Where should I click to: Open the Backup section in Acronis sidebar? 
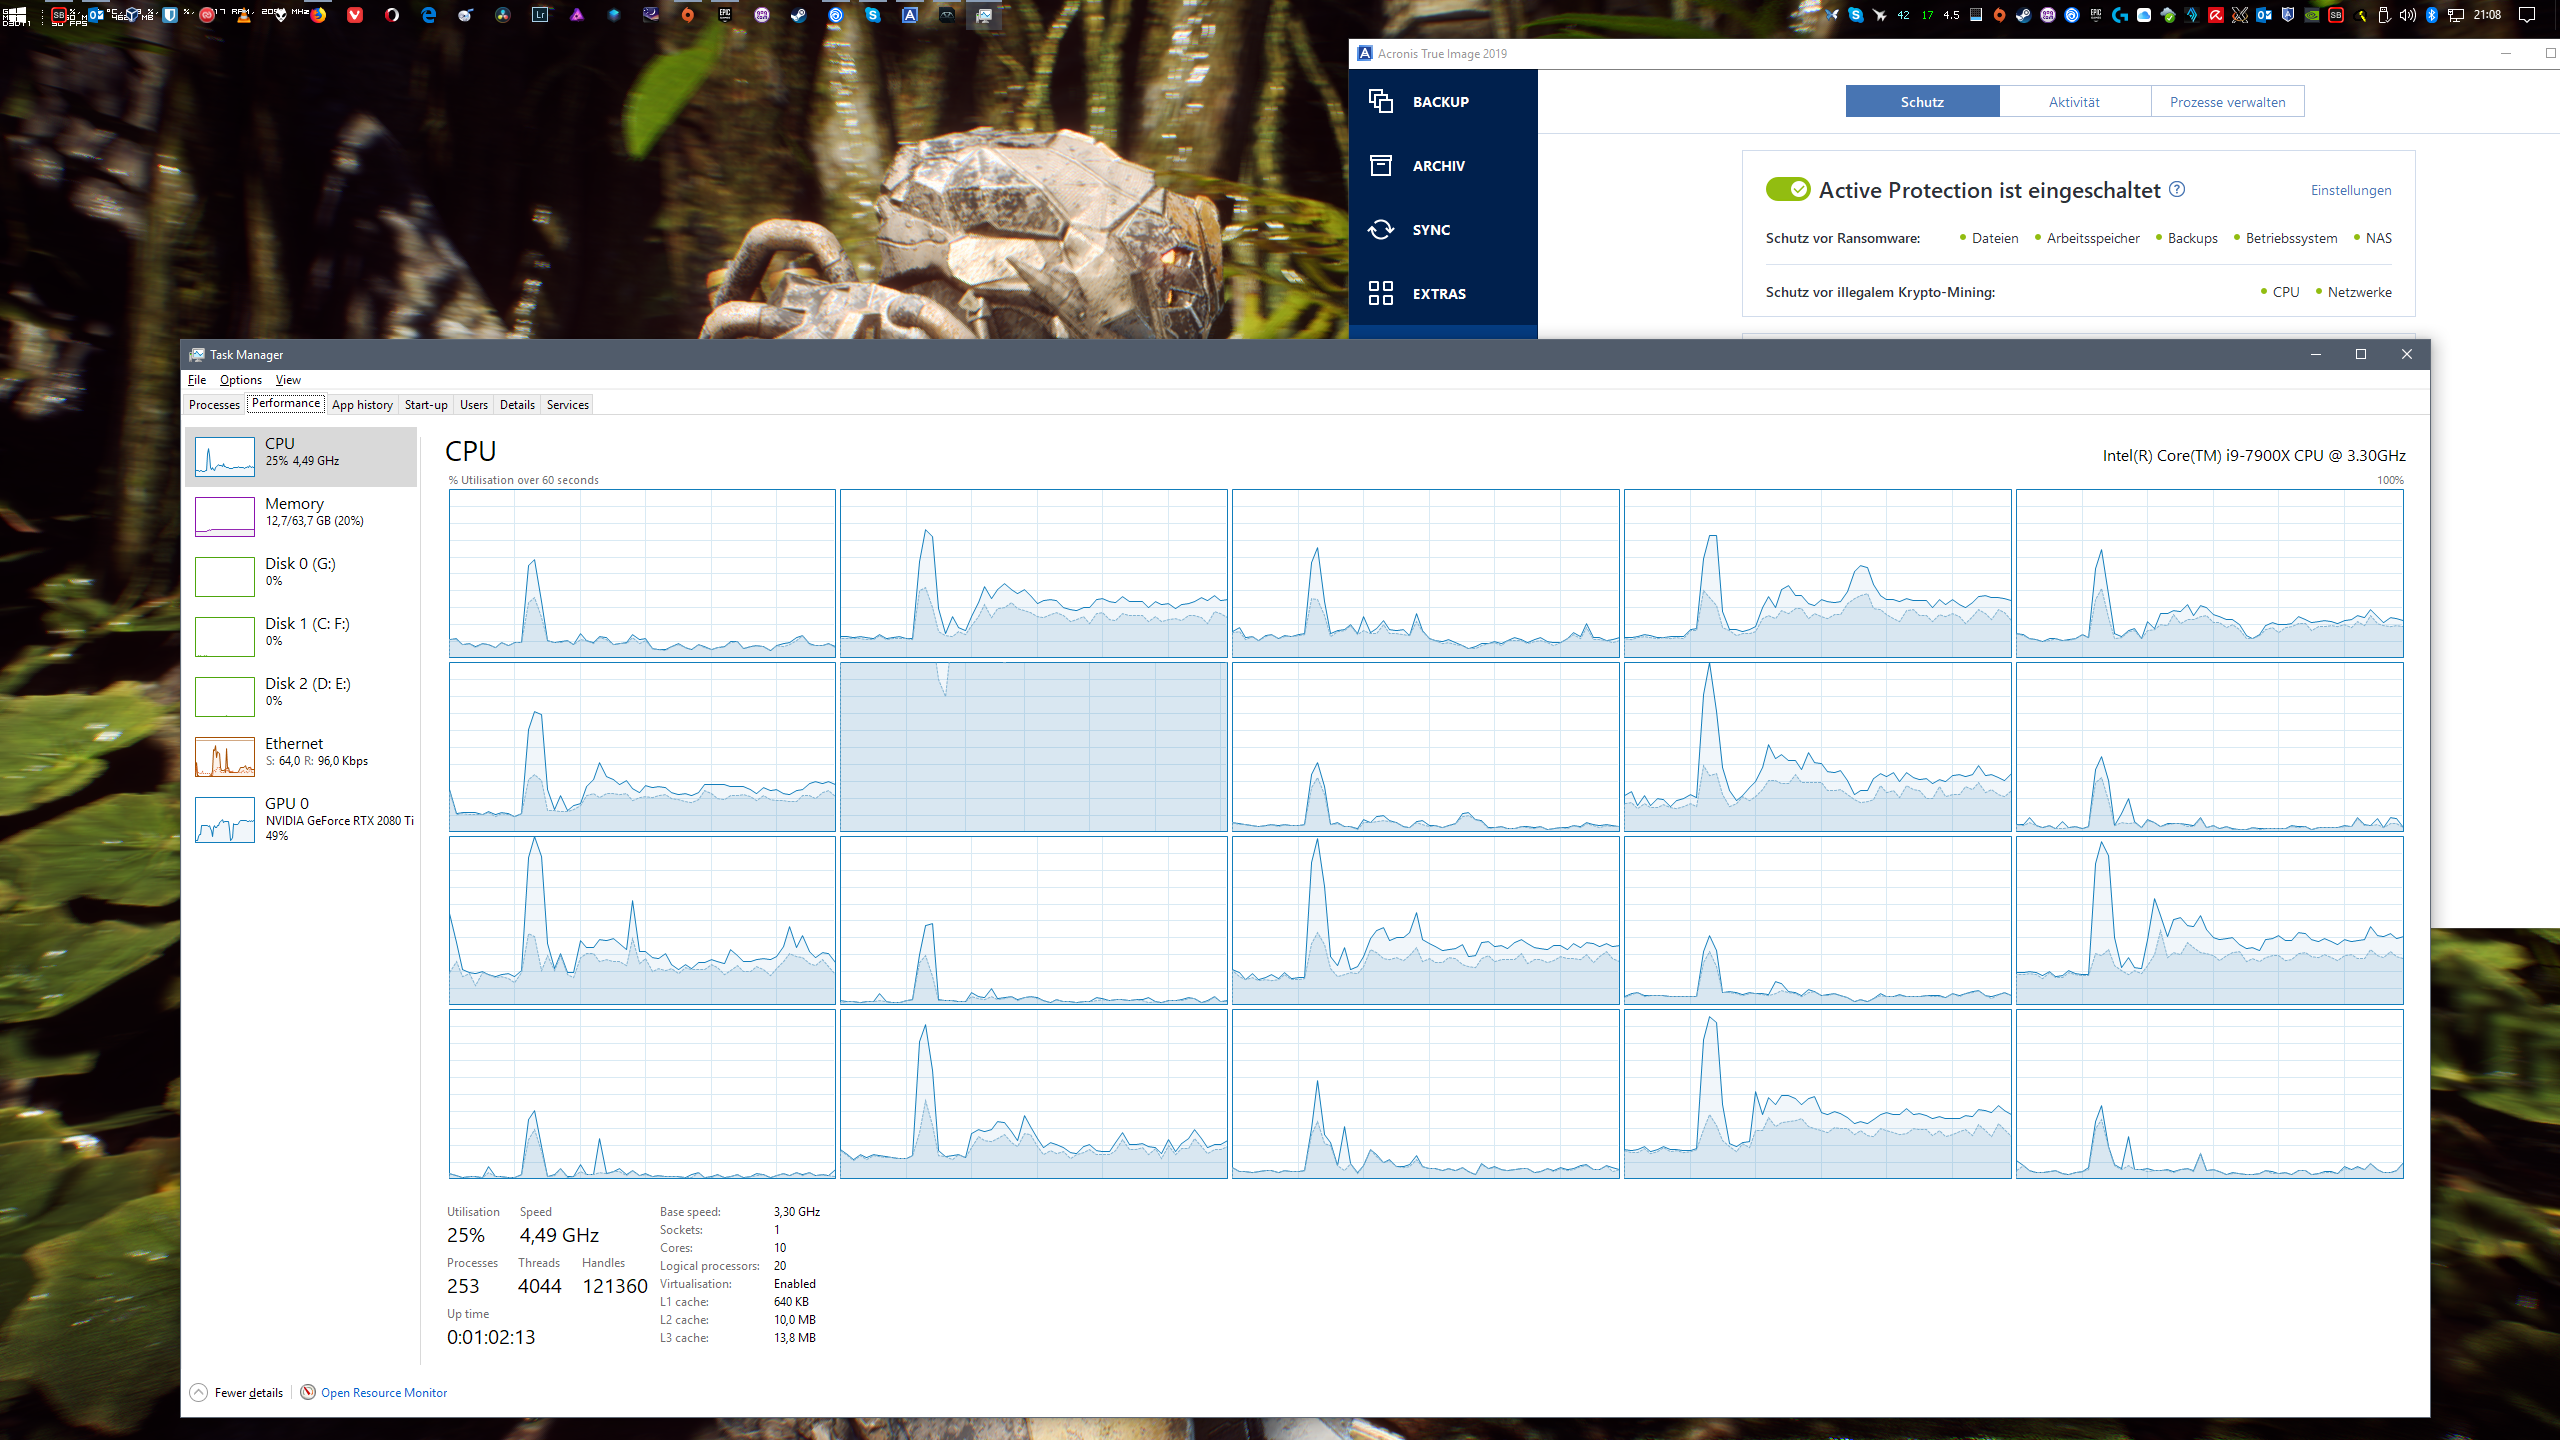point(1440,102)
